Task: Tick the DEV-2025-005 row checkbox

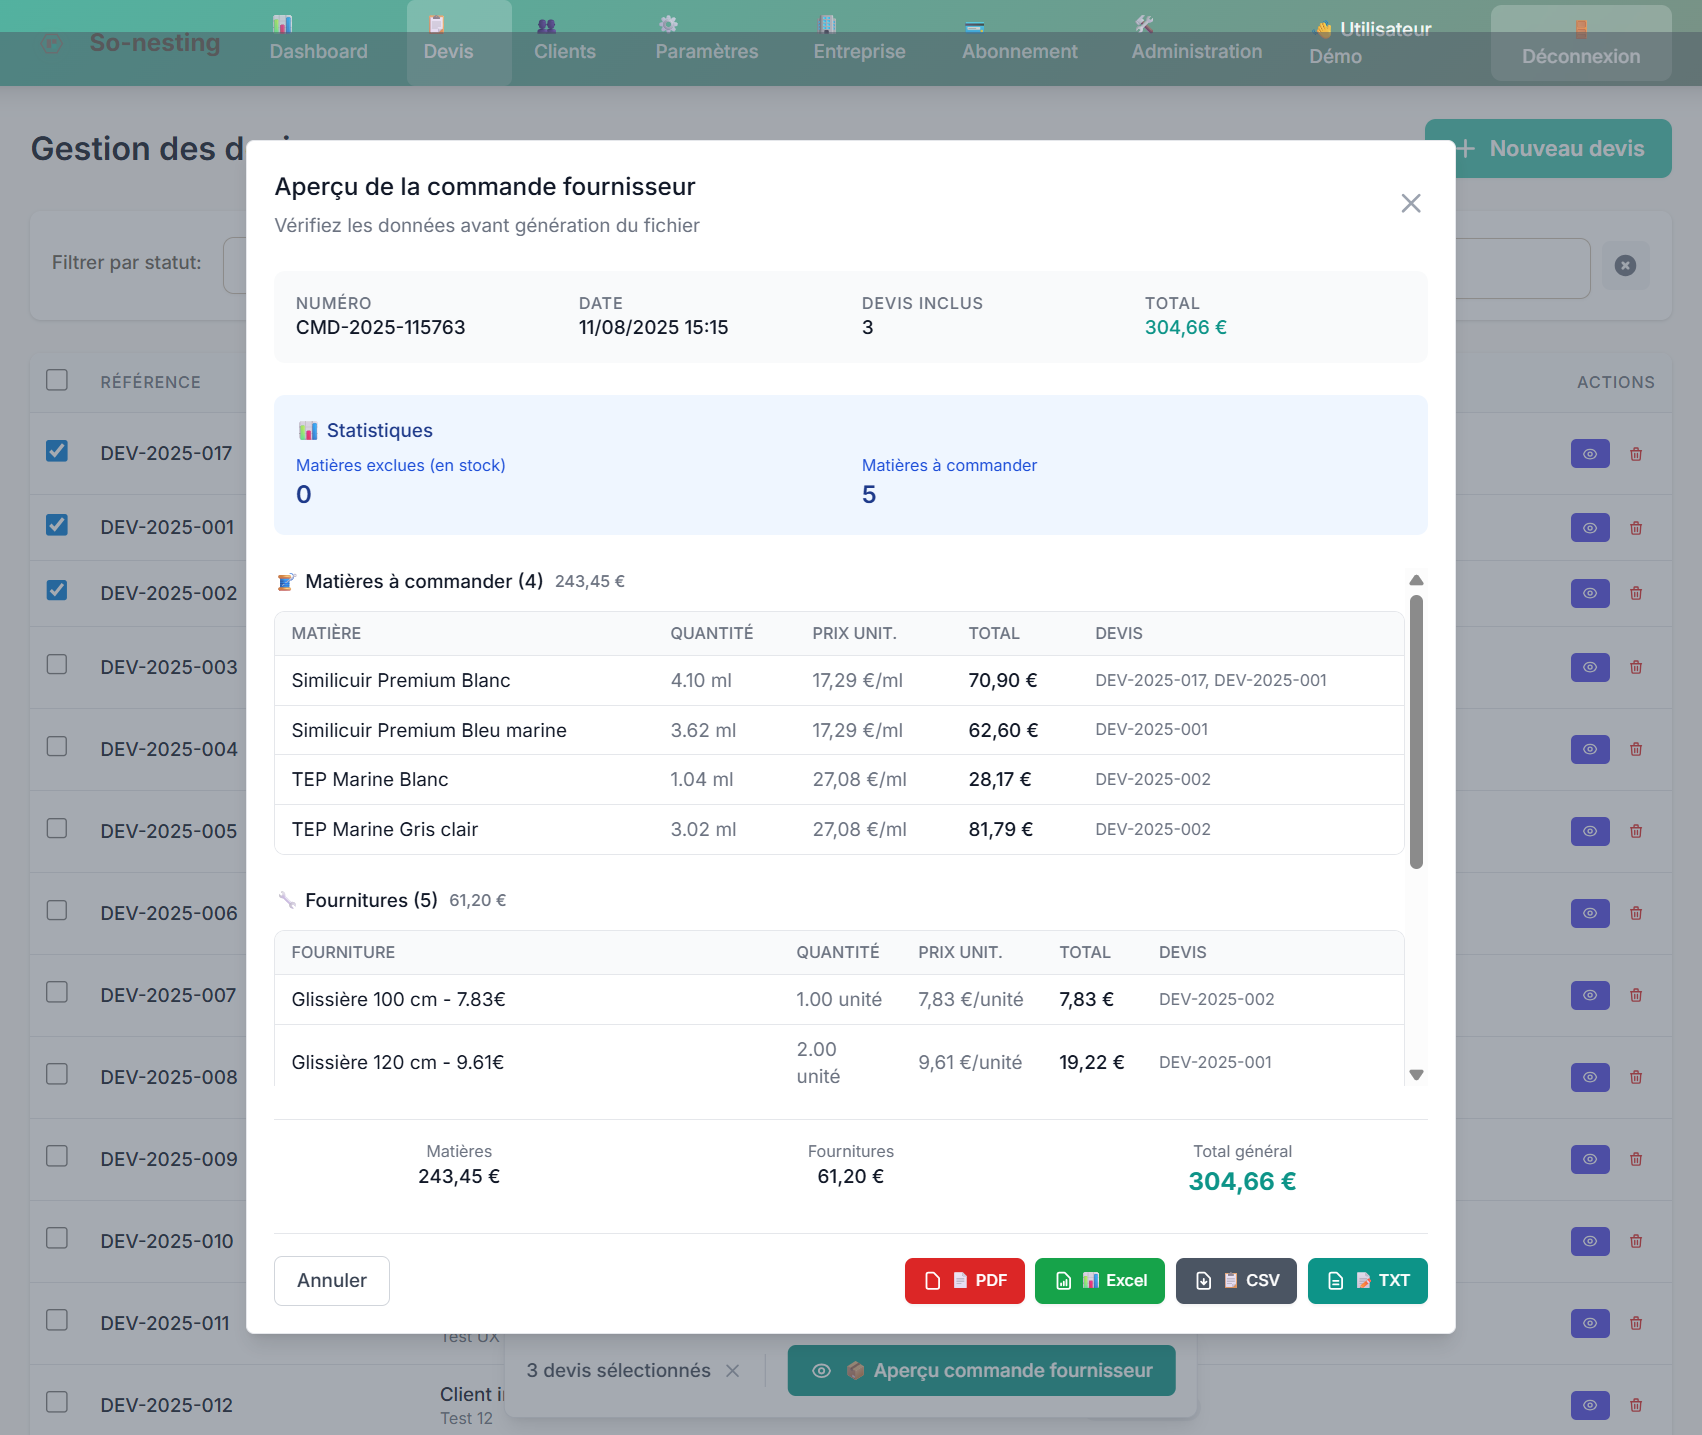Action: (x=57, y=829)
